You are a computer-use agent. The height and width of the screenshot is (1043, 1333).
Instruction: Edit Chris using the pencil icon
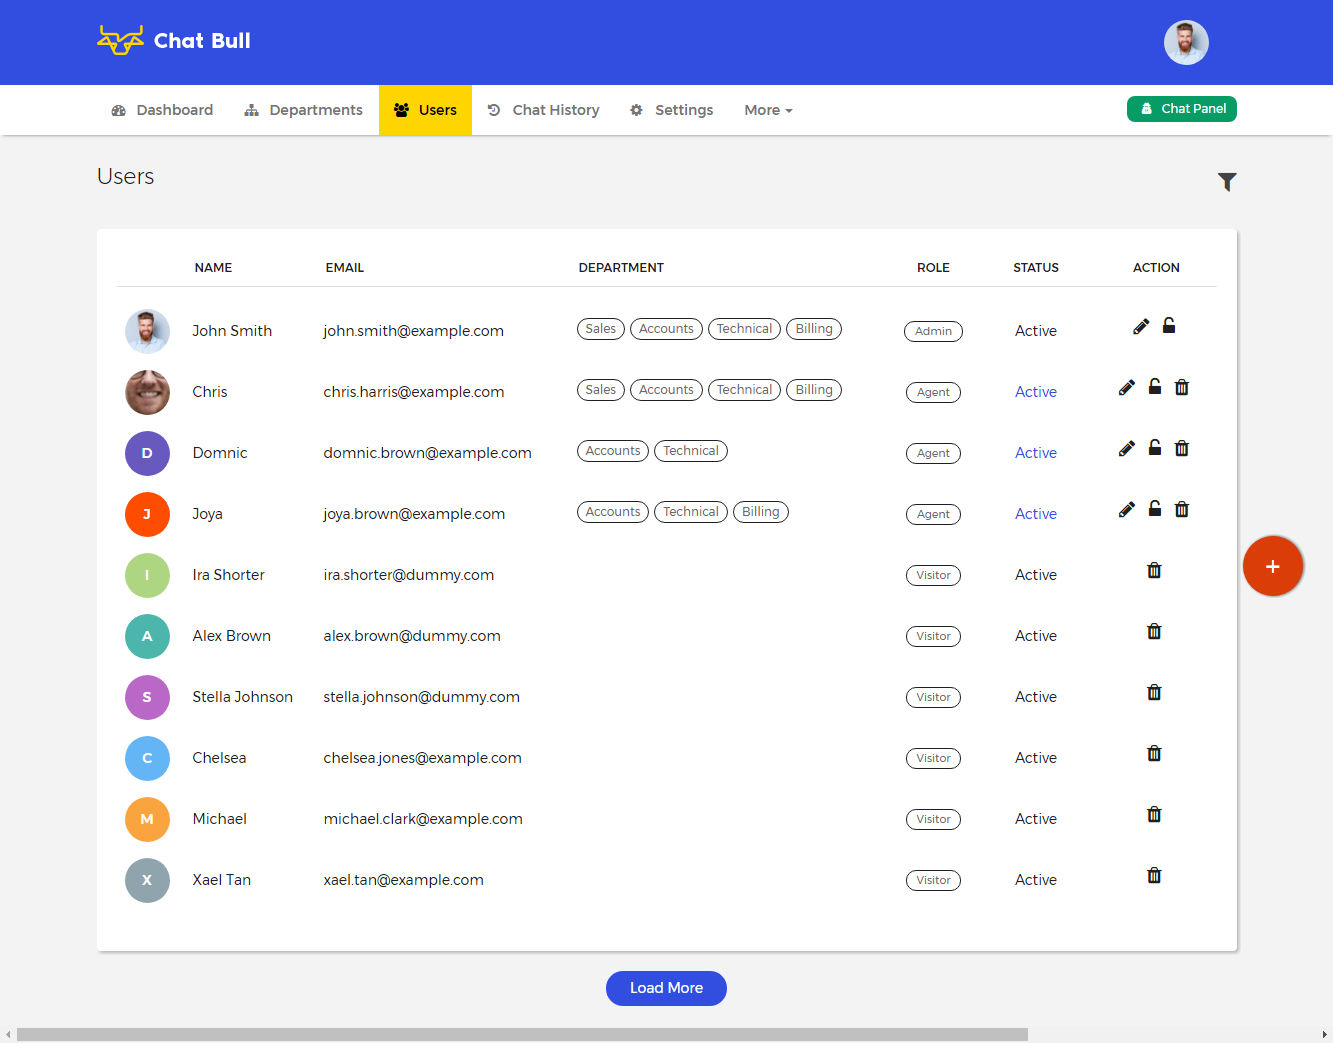1127,388
